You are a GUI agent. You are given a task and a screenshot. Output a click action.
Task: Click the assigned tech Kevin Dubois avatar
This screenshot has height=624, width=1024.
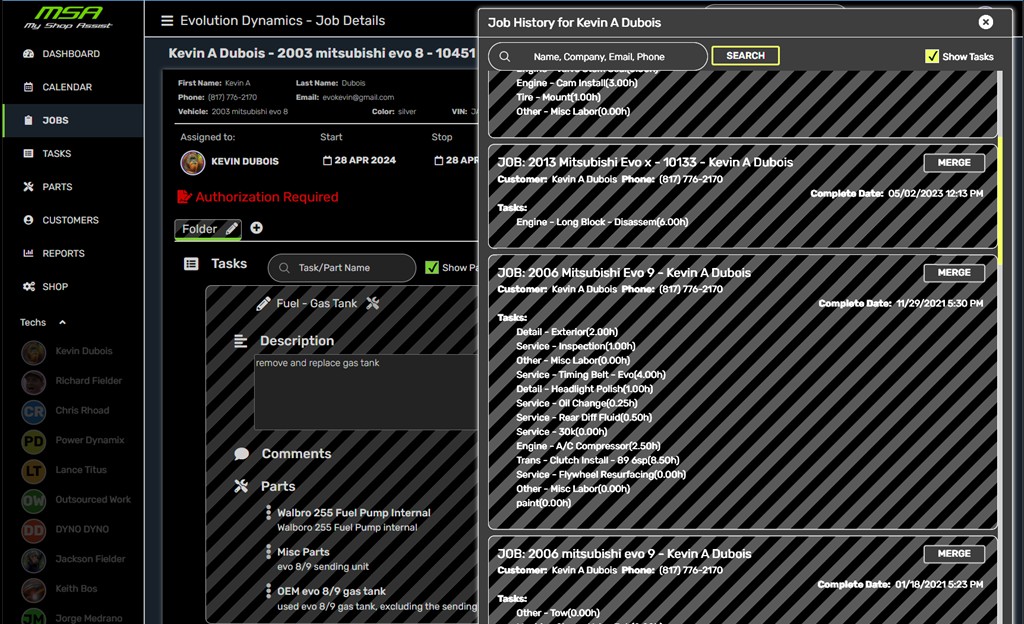click(193, 162)
